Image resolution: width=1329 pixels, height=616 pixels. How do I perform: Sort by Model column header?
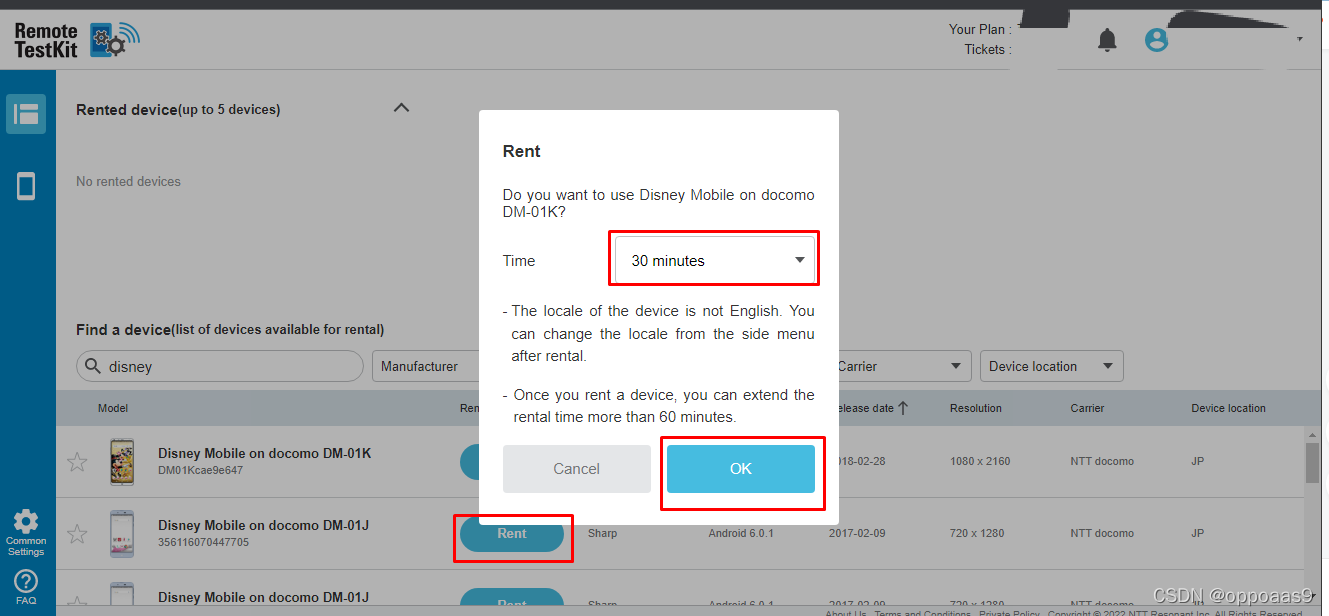[x=113, y=408]
